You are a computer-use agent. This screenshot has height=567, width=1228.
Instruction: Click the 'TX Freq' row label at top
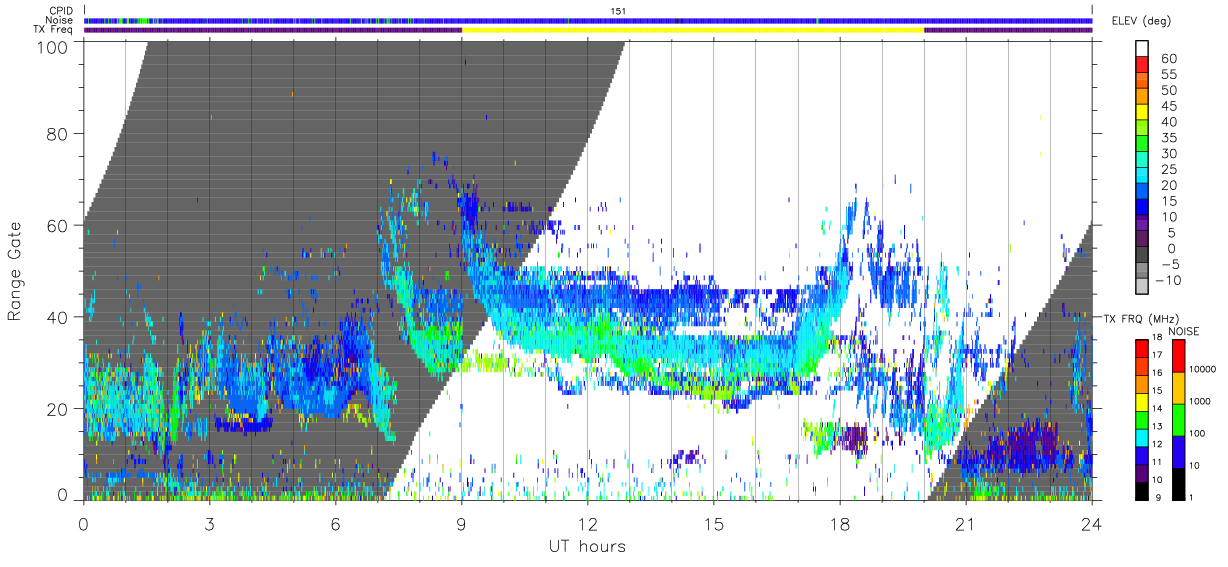point(53,30)
